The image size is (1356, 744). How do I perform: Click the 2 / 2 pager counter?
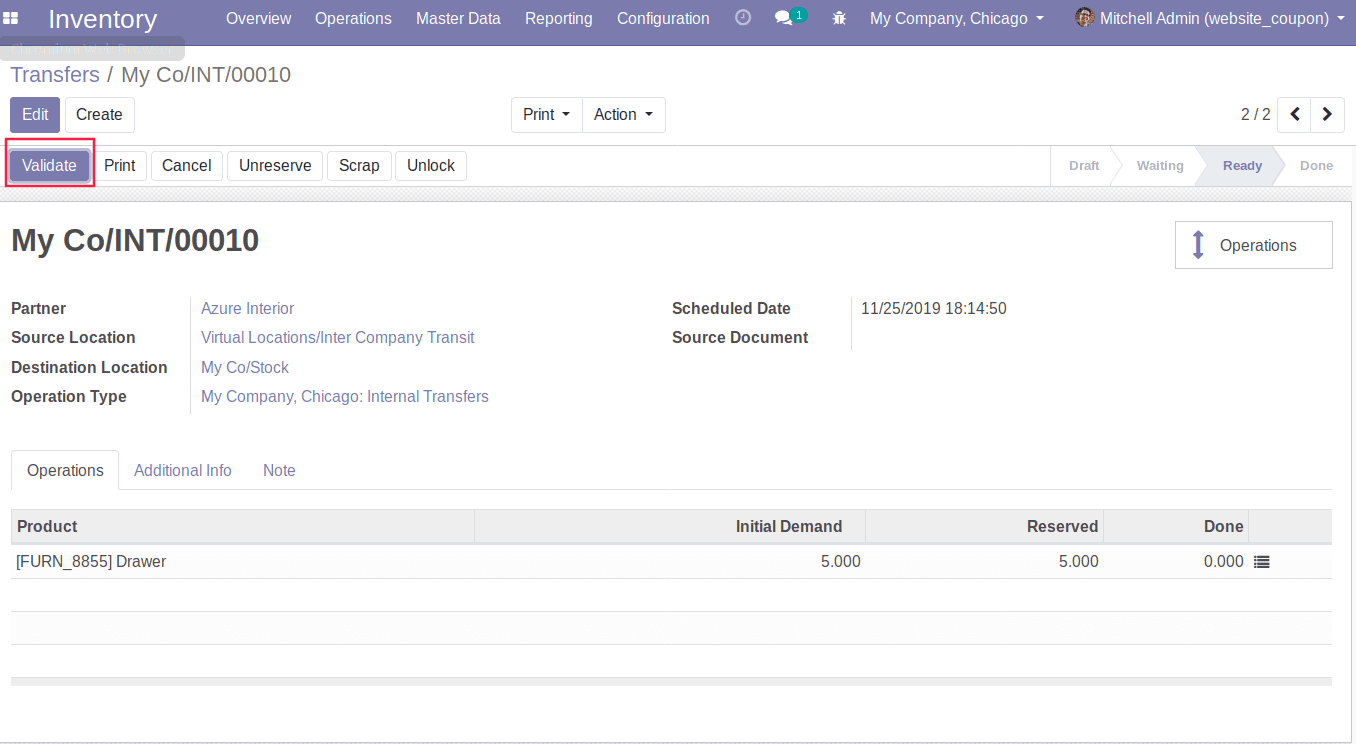(x=1255, y=114)
